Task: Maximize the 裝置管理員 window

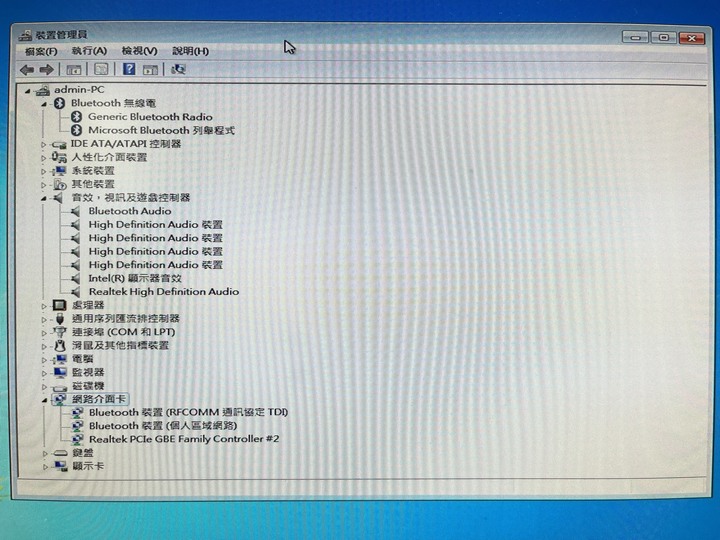Action: pos(663,37)
